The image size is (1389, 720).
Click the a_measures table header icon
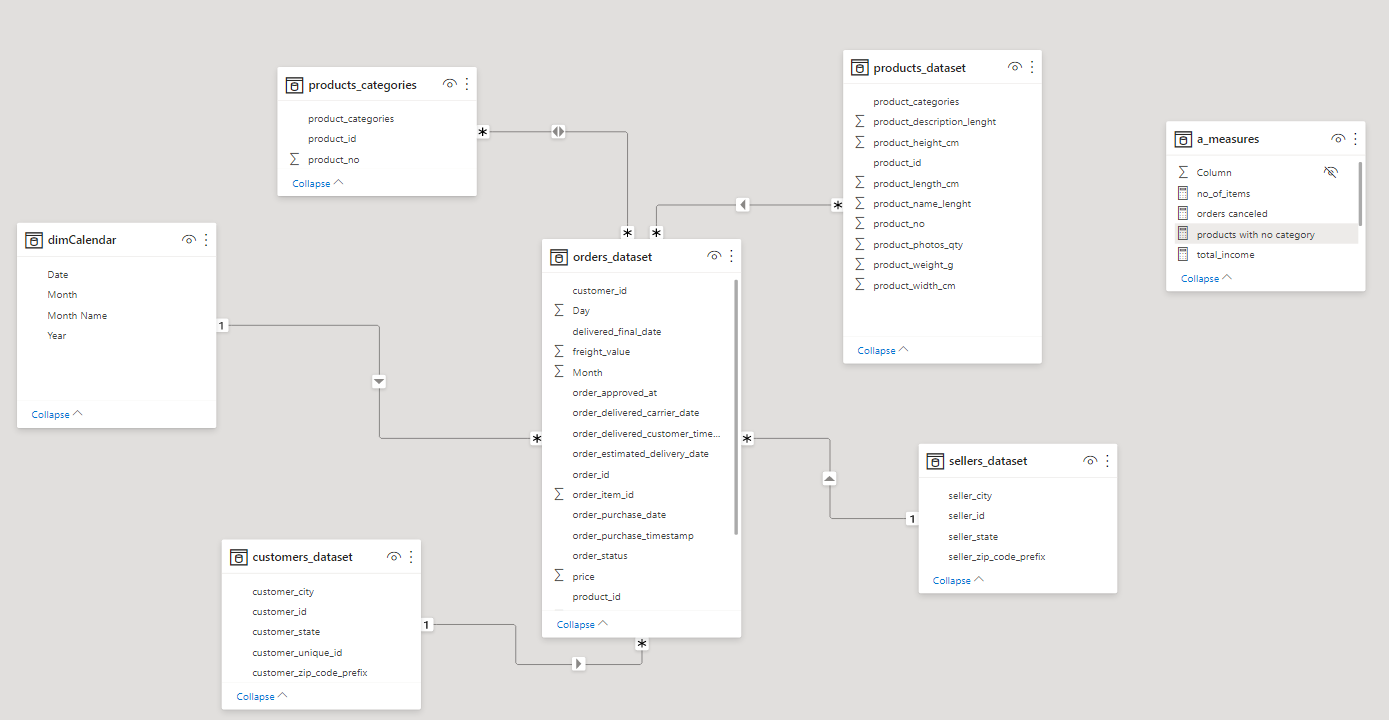tap(1183, 139)
